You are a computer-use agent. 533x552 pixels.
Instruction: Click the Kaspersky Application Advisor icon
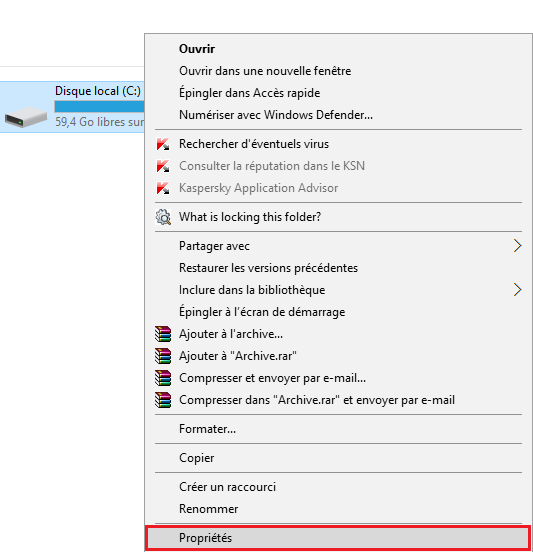point(163,188)
